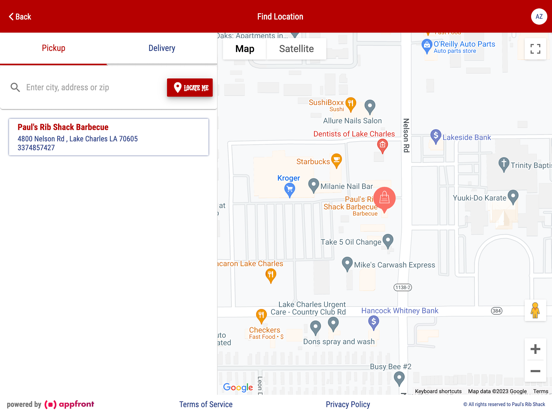The width and height of the screenshot is (552, 414).
Task: Click the SushiBoxx restaurant pin
Action: pos(350,104)
